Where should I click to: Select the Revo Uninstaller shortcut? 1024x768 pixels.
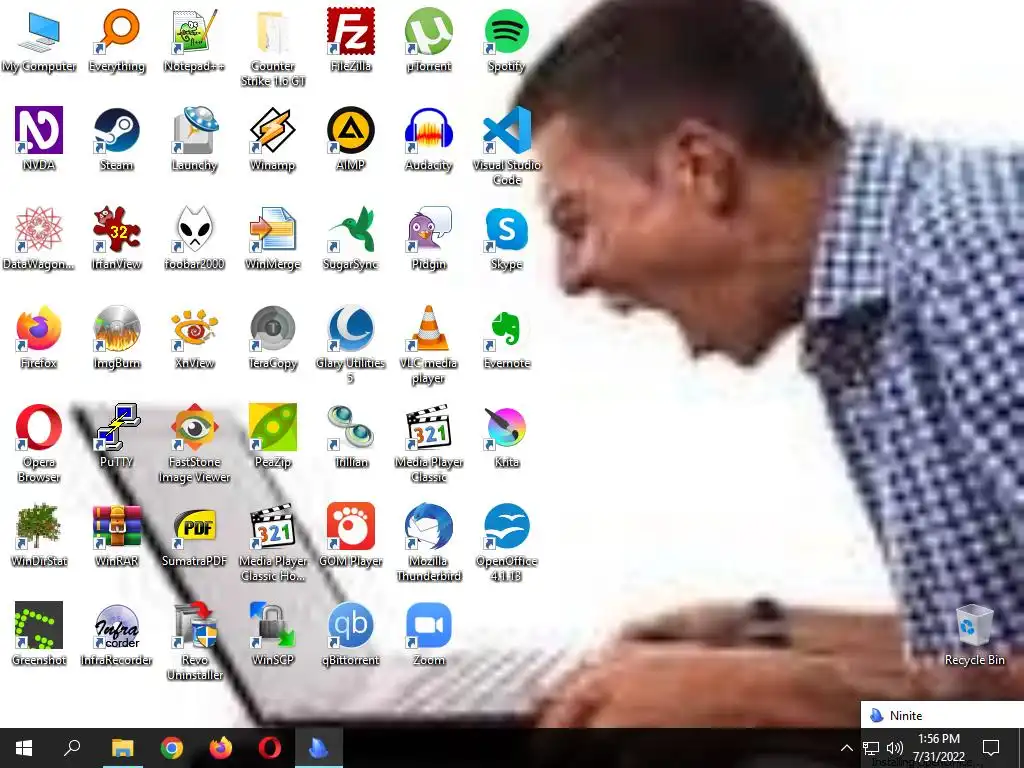click(194, 642)
